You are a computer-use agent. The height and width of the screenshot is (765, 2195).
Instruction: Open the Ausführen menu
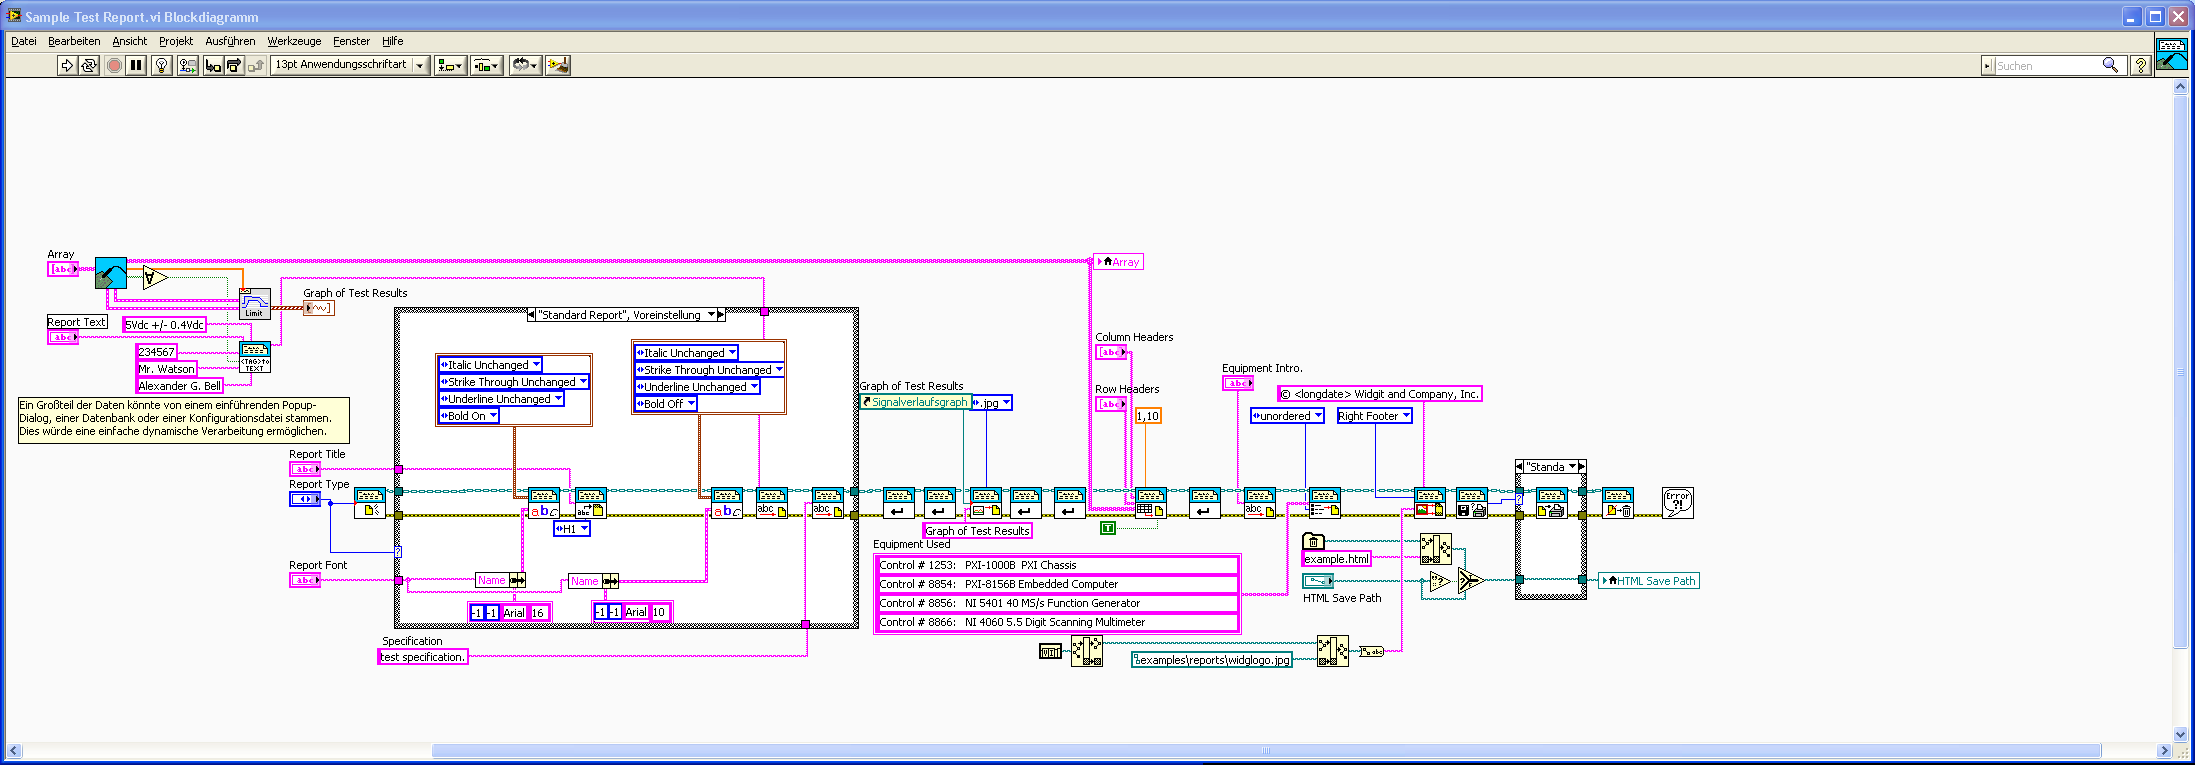230,41
